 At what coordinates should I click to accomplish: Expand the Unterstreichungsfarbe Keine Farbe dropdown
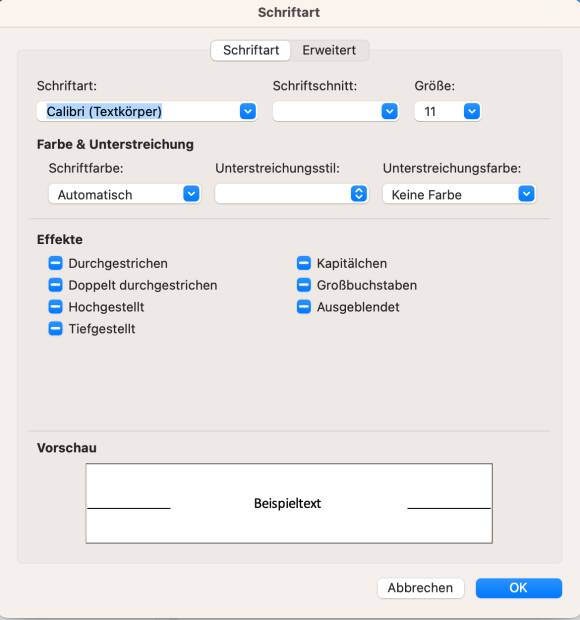tap(526, 194)
